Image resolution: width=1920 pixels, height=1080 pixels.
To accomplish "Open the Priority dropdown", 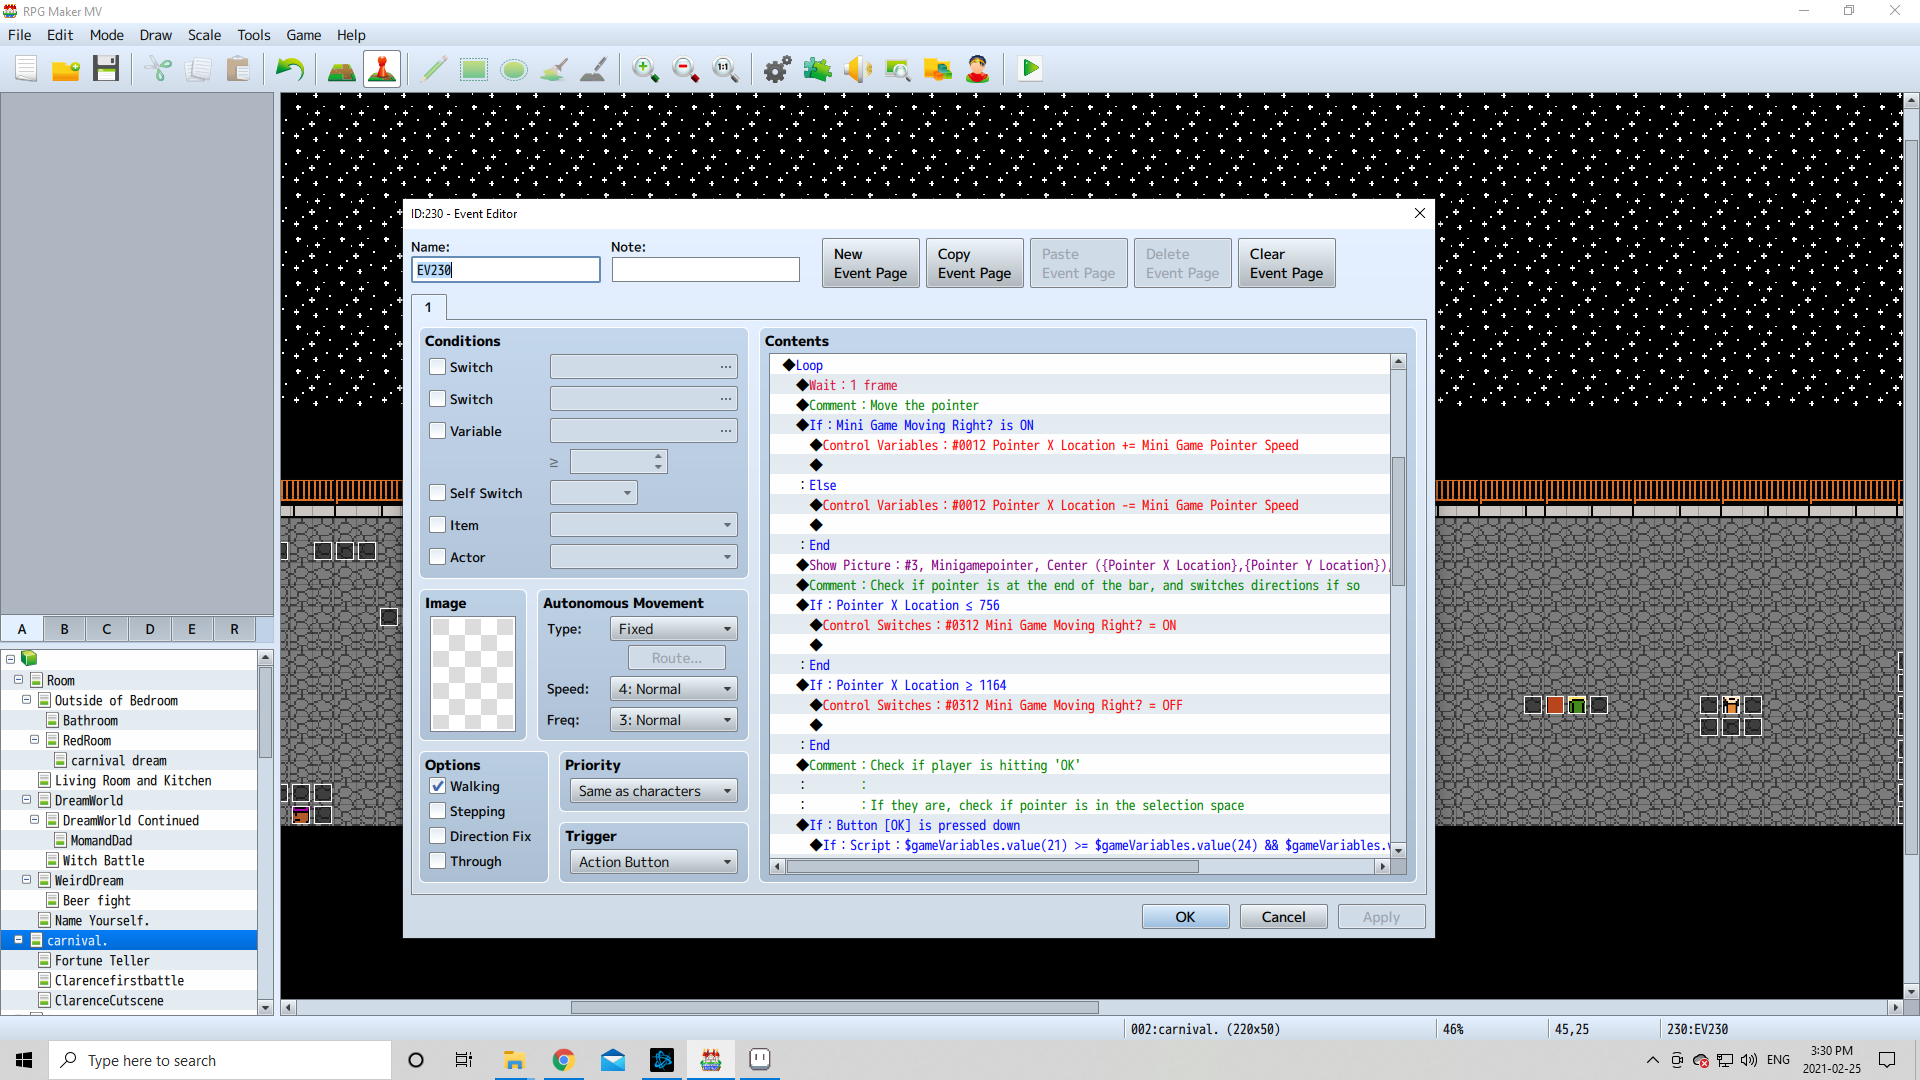I will click(x=653, y=791).
